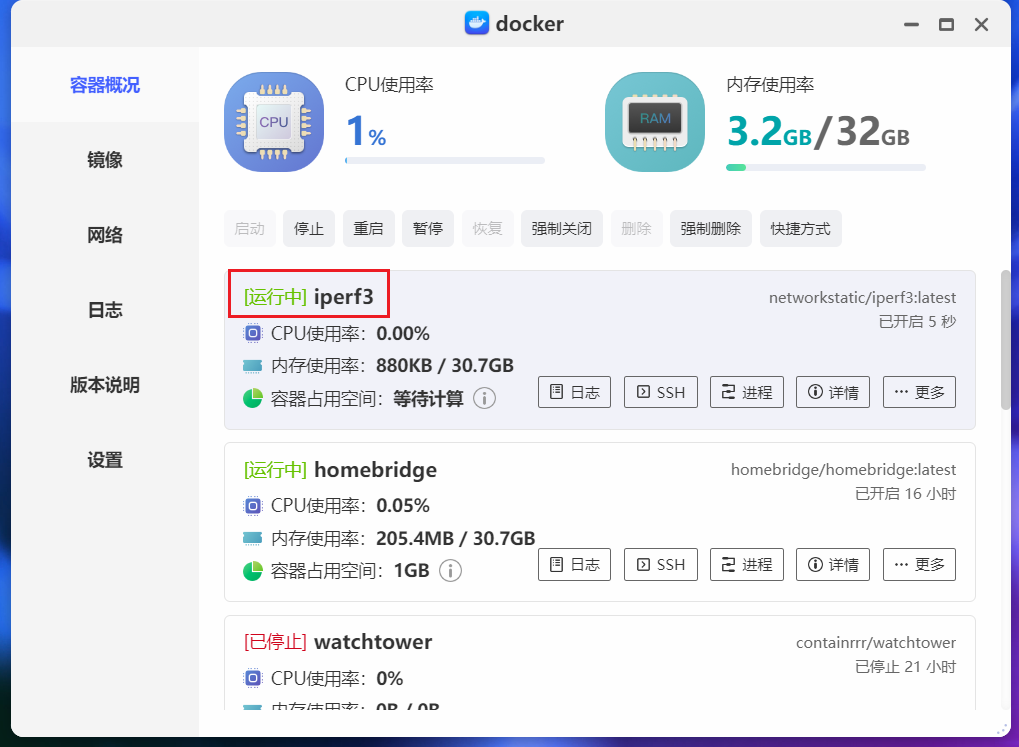Click the info icon beside iperf3 等待计算

tap(484, 398)
